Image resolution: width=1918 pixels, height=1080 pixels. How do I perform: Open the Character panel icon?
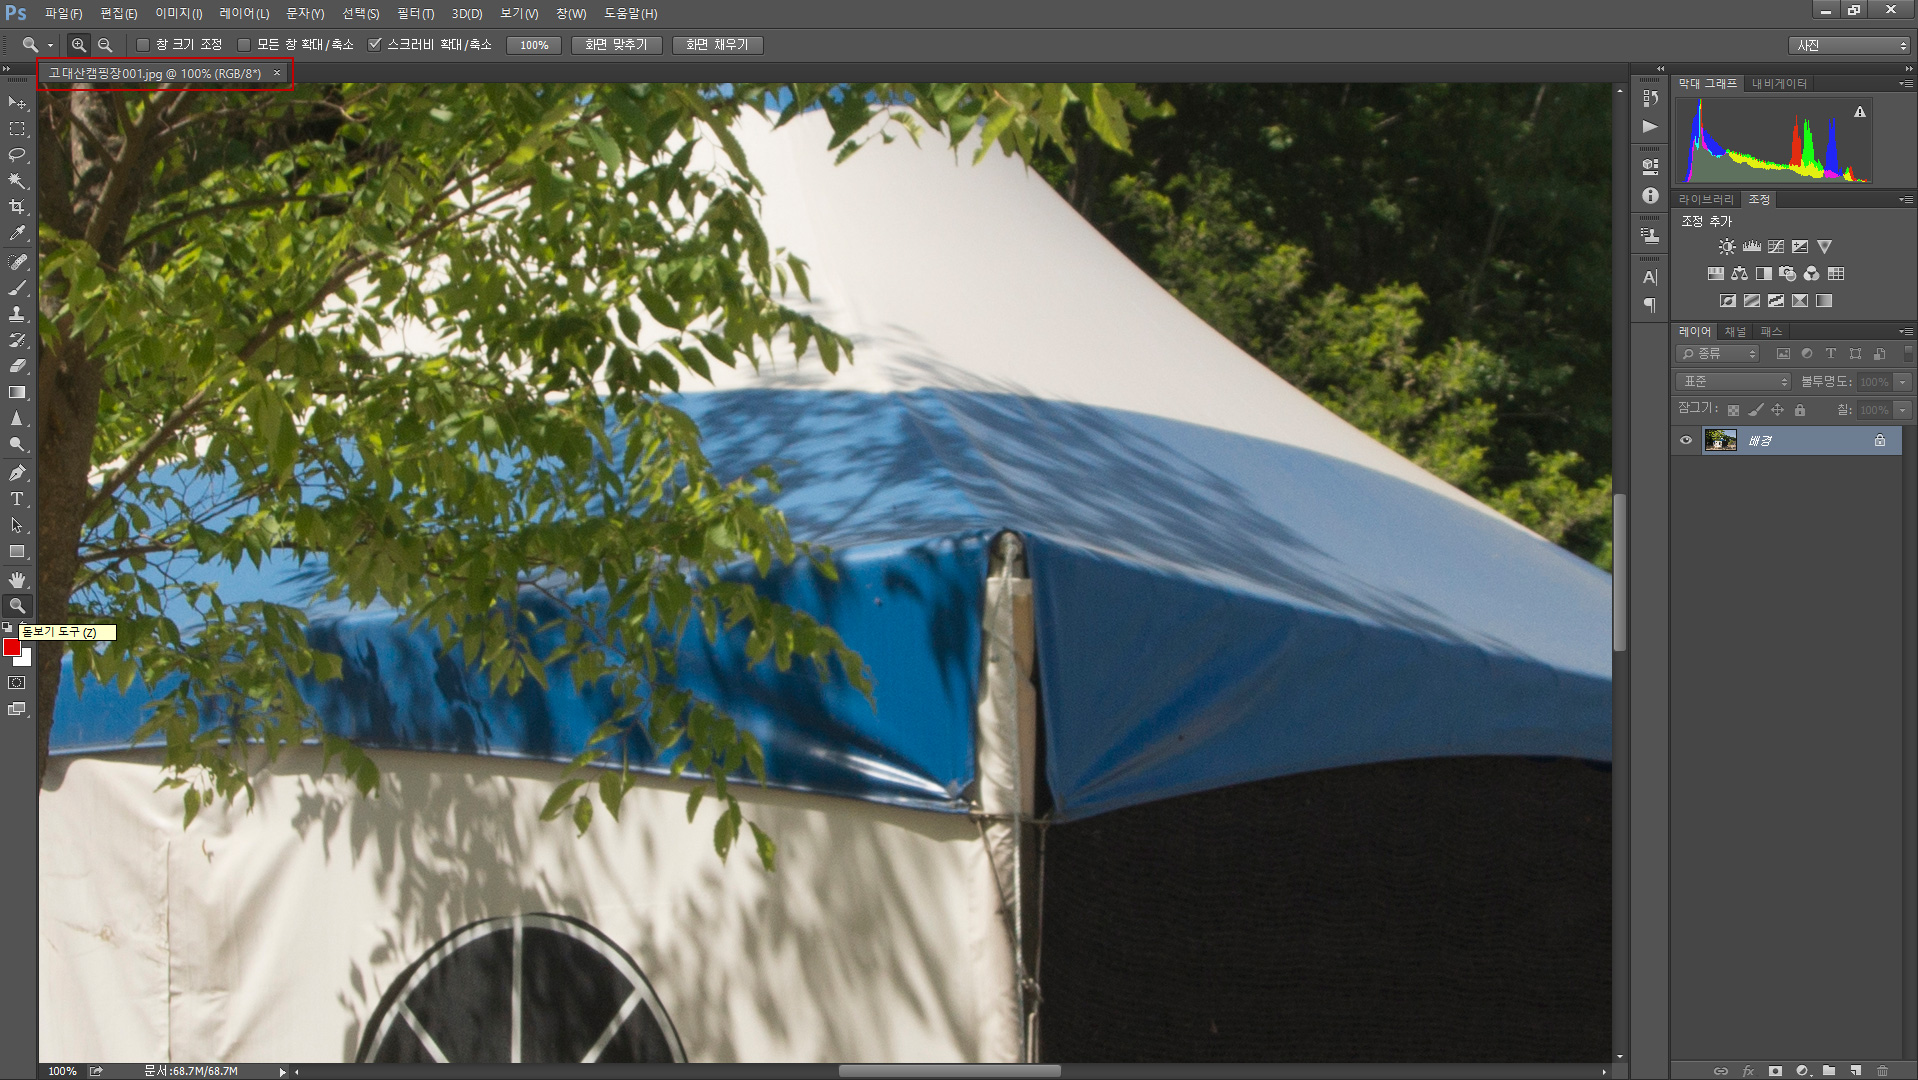pos(1650,277)
